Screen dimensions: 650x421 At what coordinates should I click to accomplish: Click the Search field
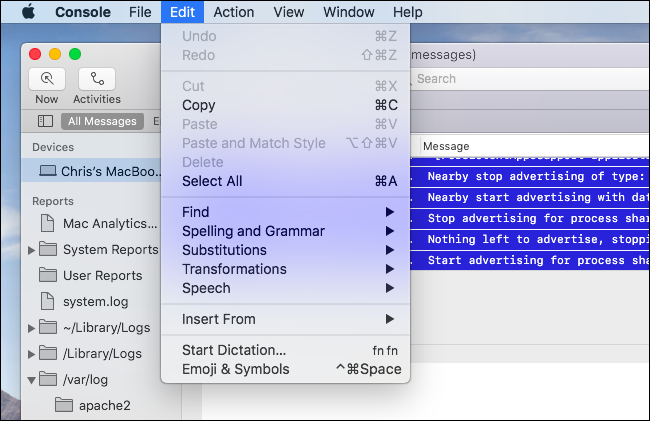(520, 79)
